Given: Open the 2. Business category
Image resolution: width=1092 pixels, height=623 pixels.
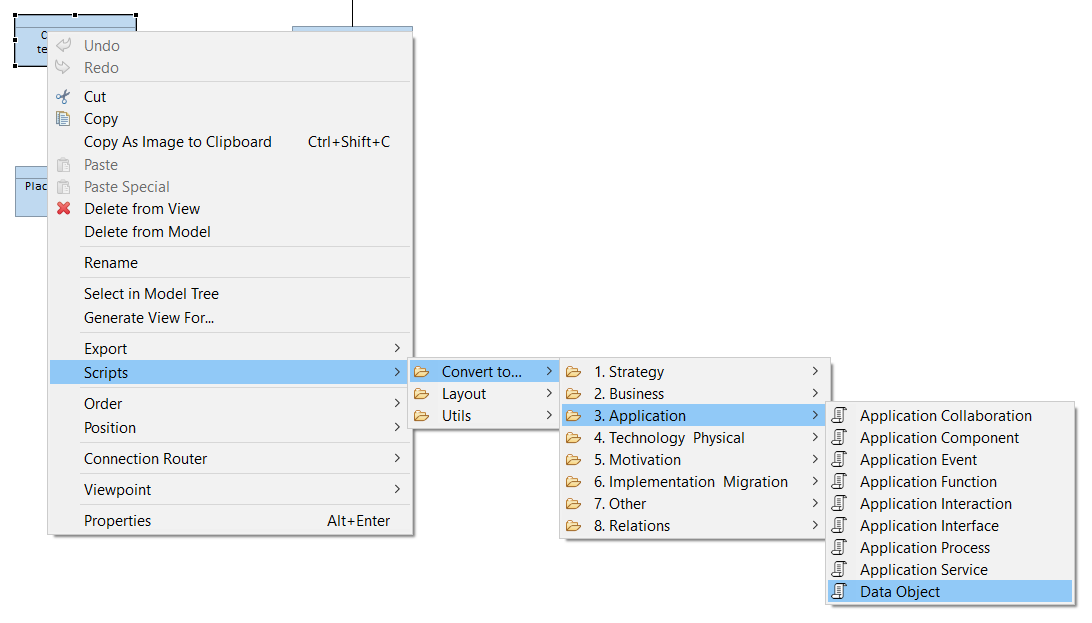Looking at the screenshot, I should pos(695,394).
